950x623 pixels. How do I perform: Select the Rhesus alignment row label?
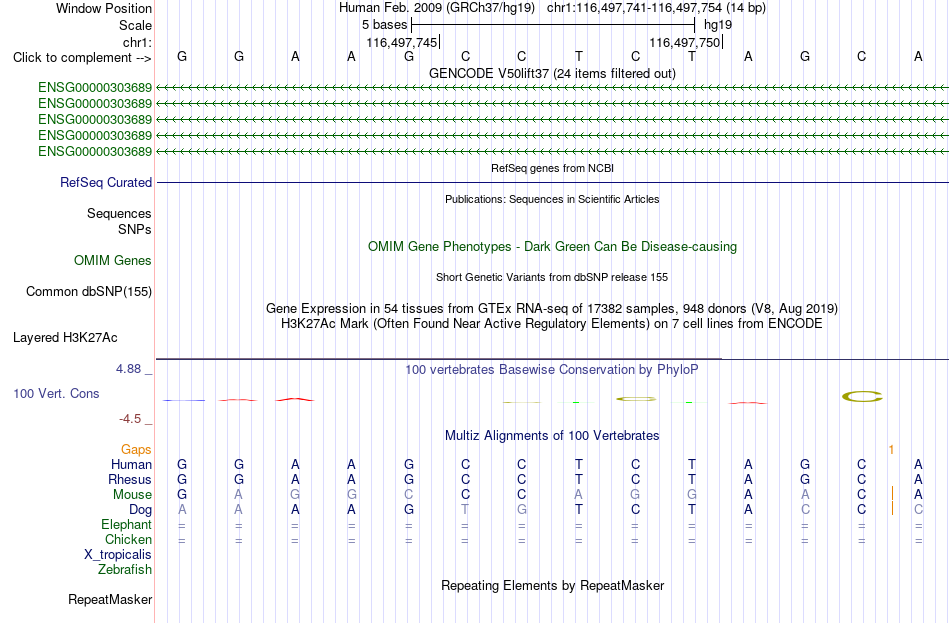coord(130,479)
